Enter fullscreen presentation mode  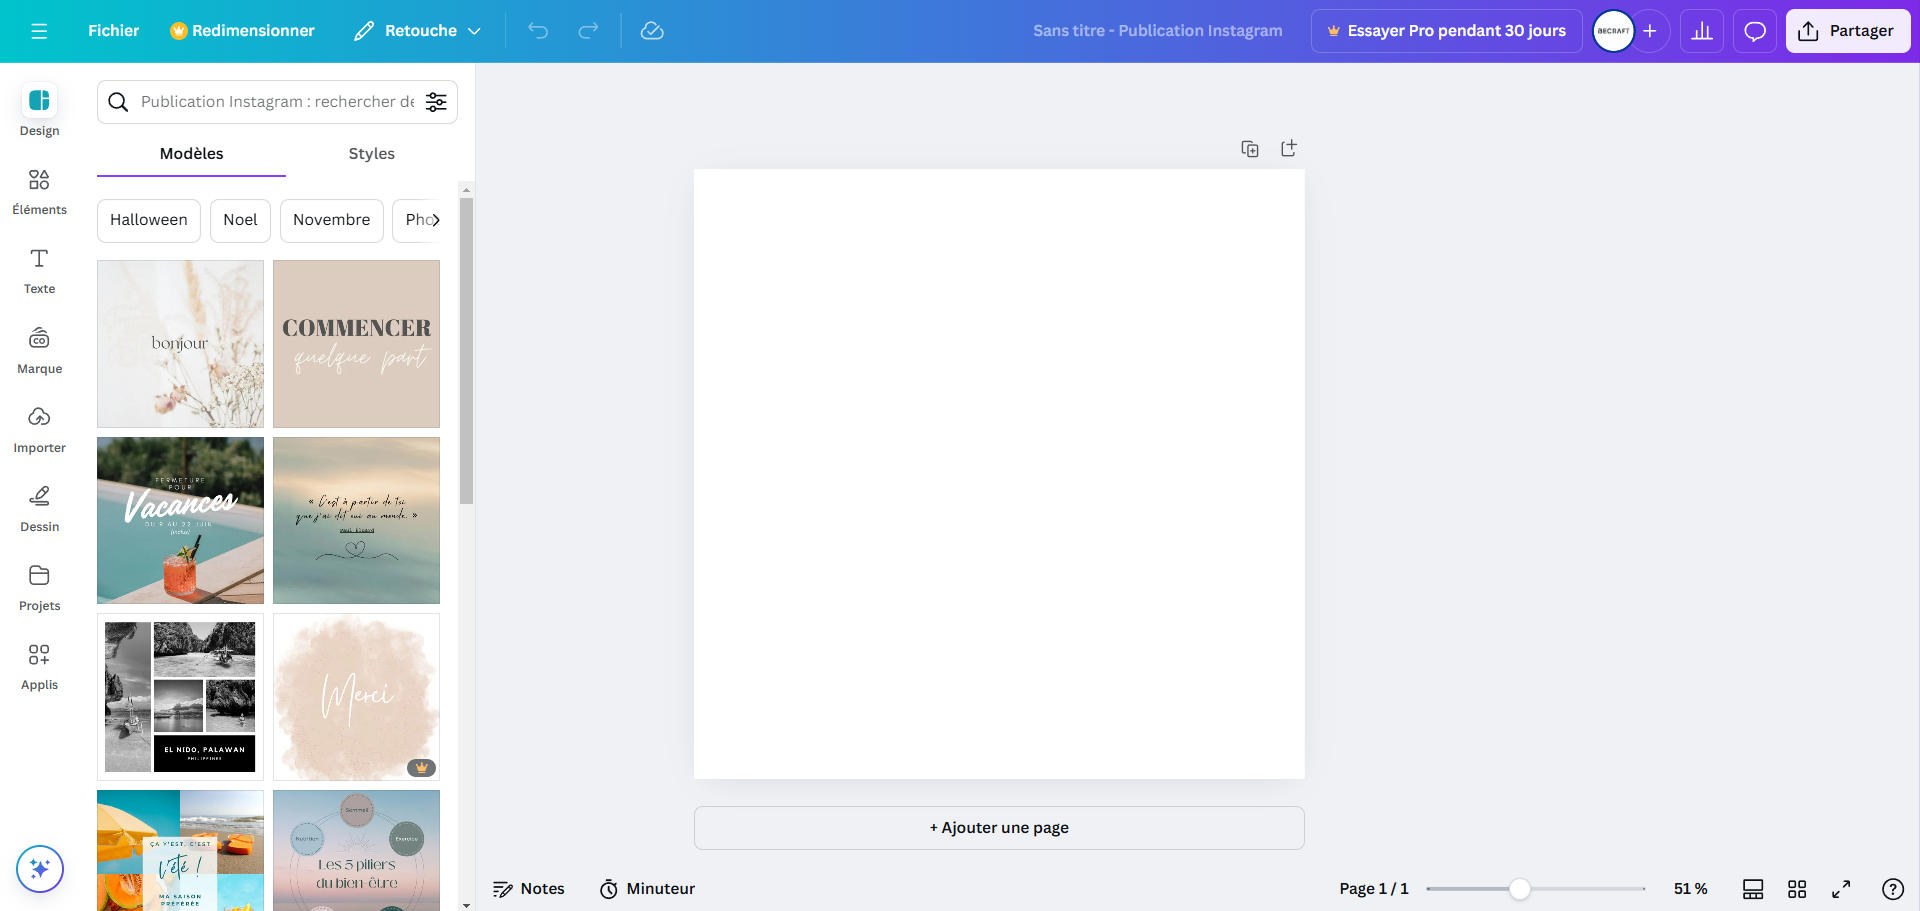click(1841, 889)
